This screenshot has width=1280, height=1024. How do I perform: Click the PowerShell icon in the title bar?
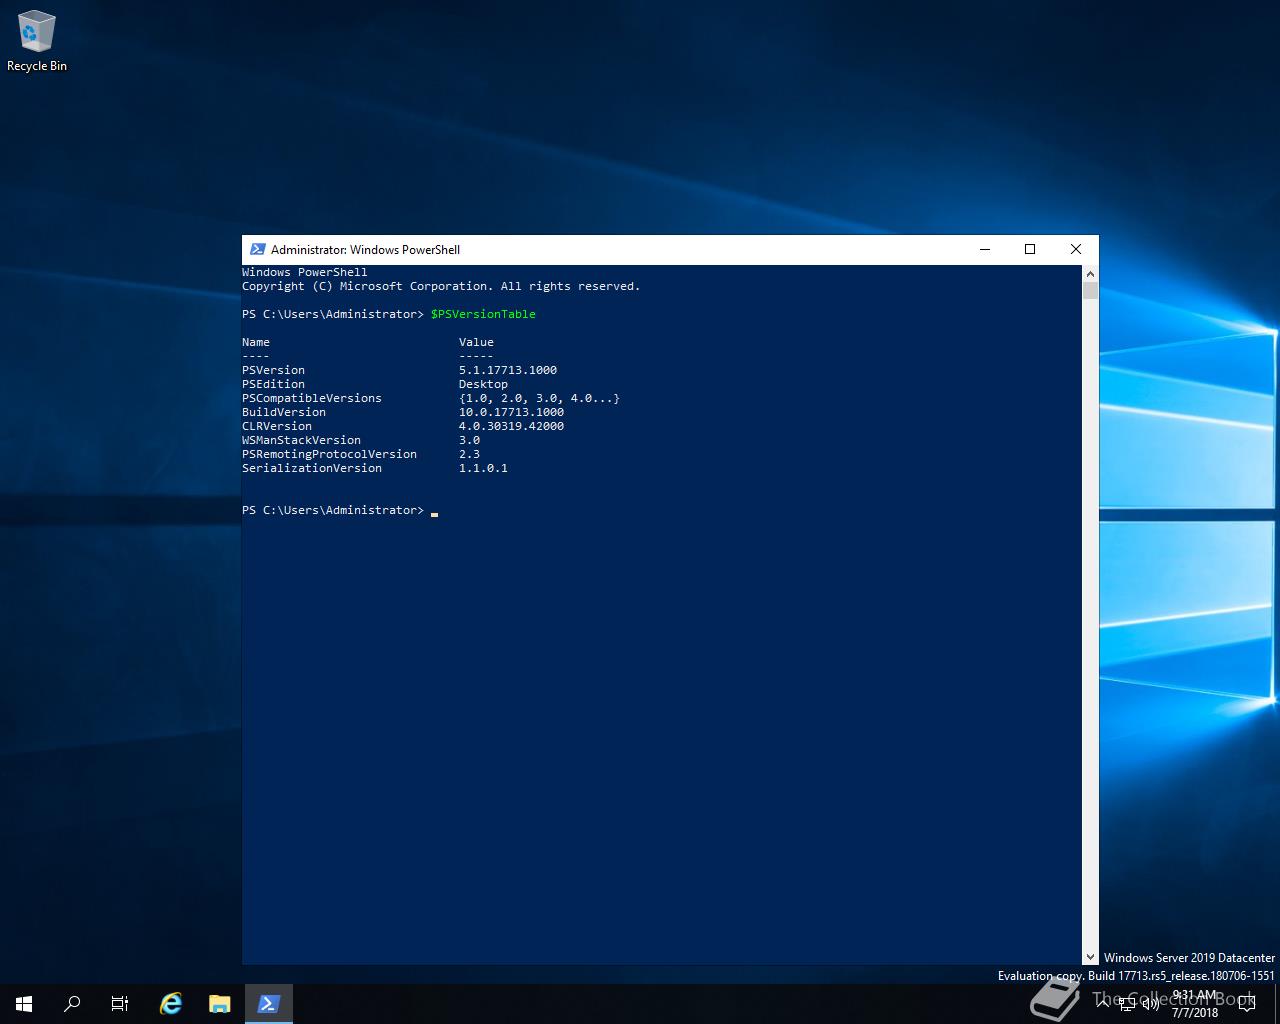(257, 250)
